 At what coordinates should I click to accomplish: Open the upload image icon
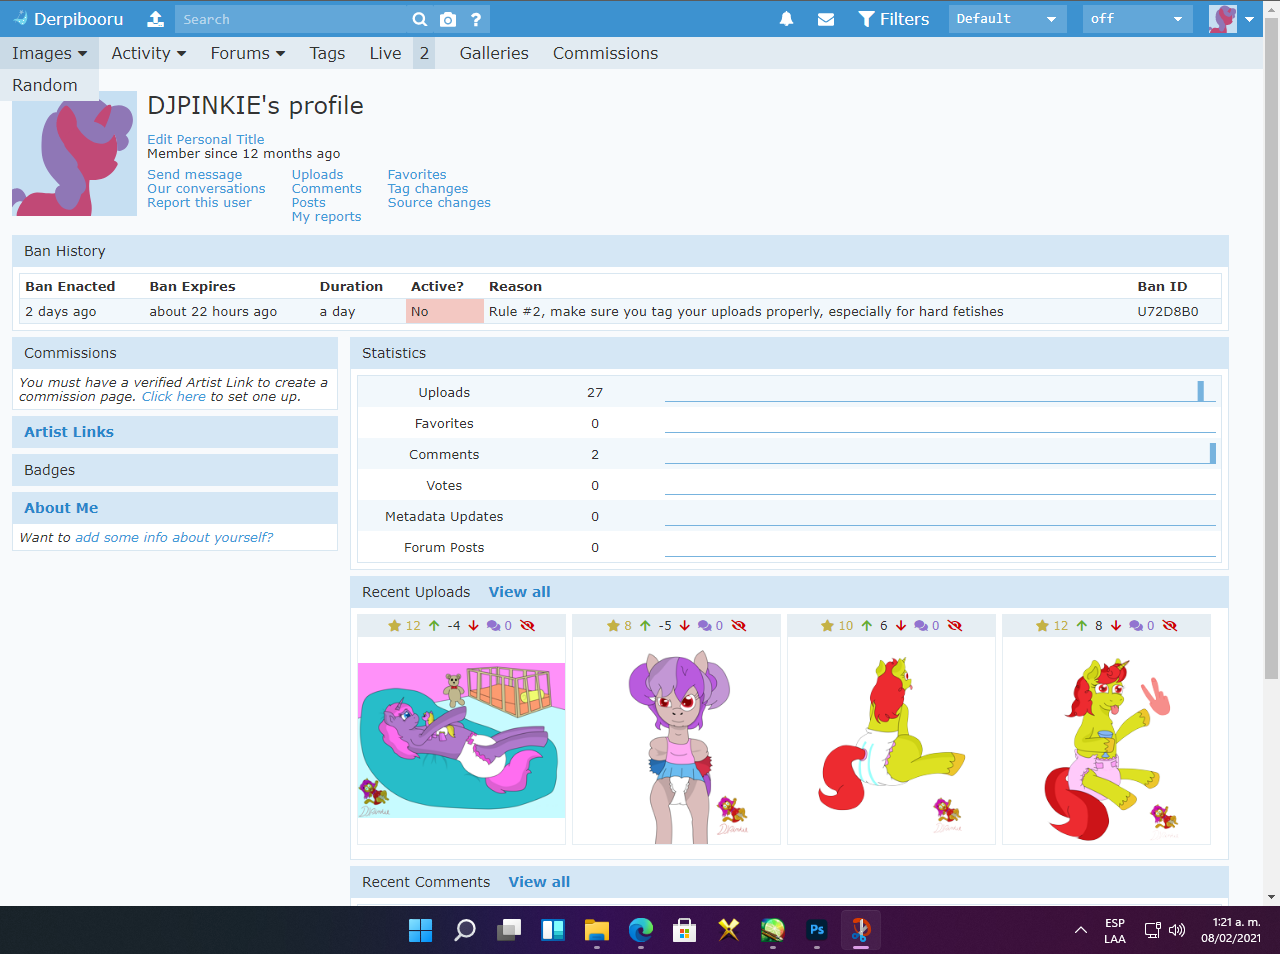point(155,19)
